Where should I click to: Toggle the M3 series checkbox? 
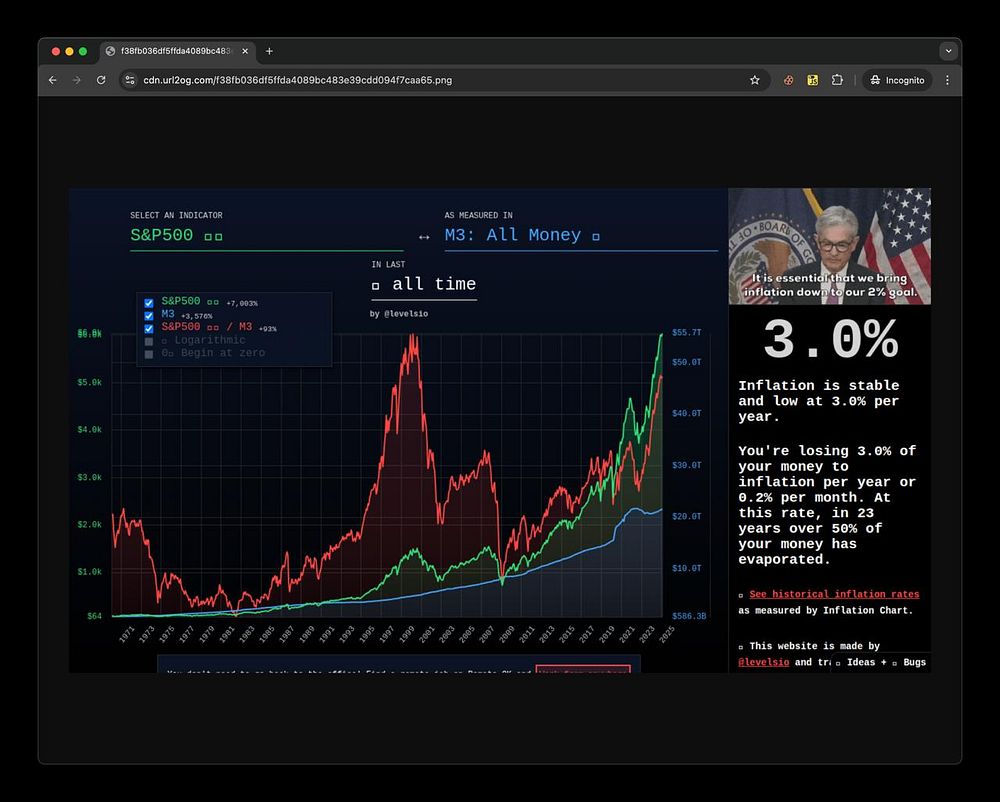click(x=149, y=316)
